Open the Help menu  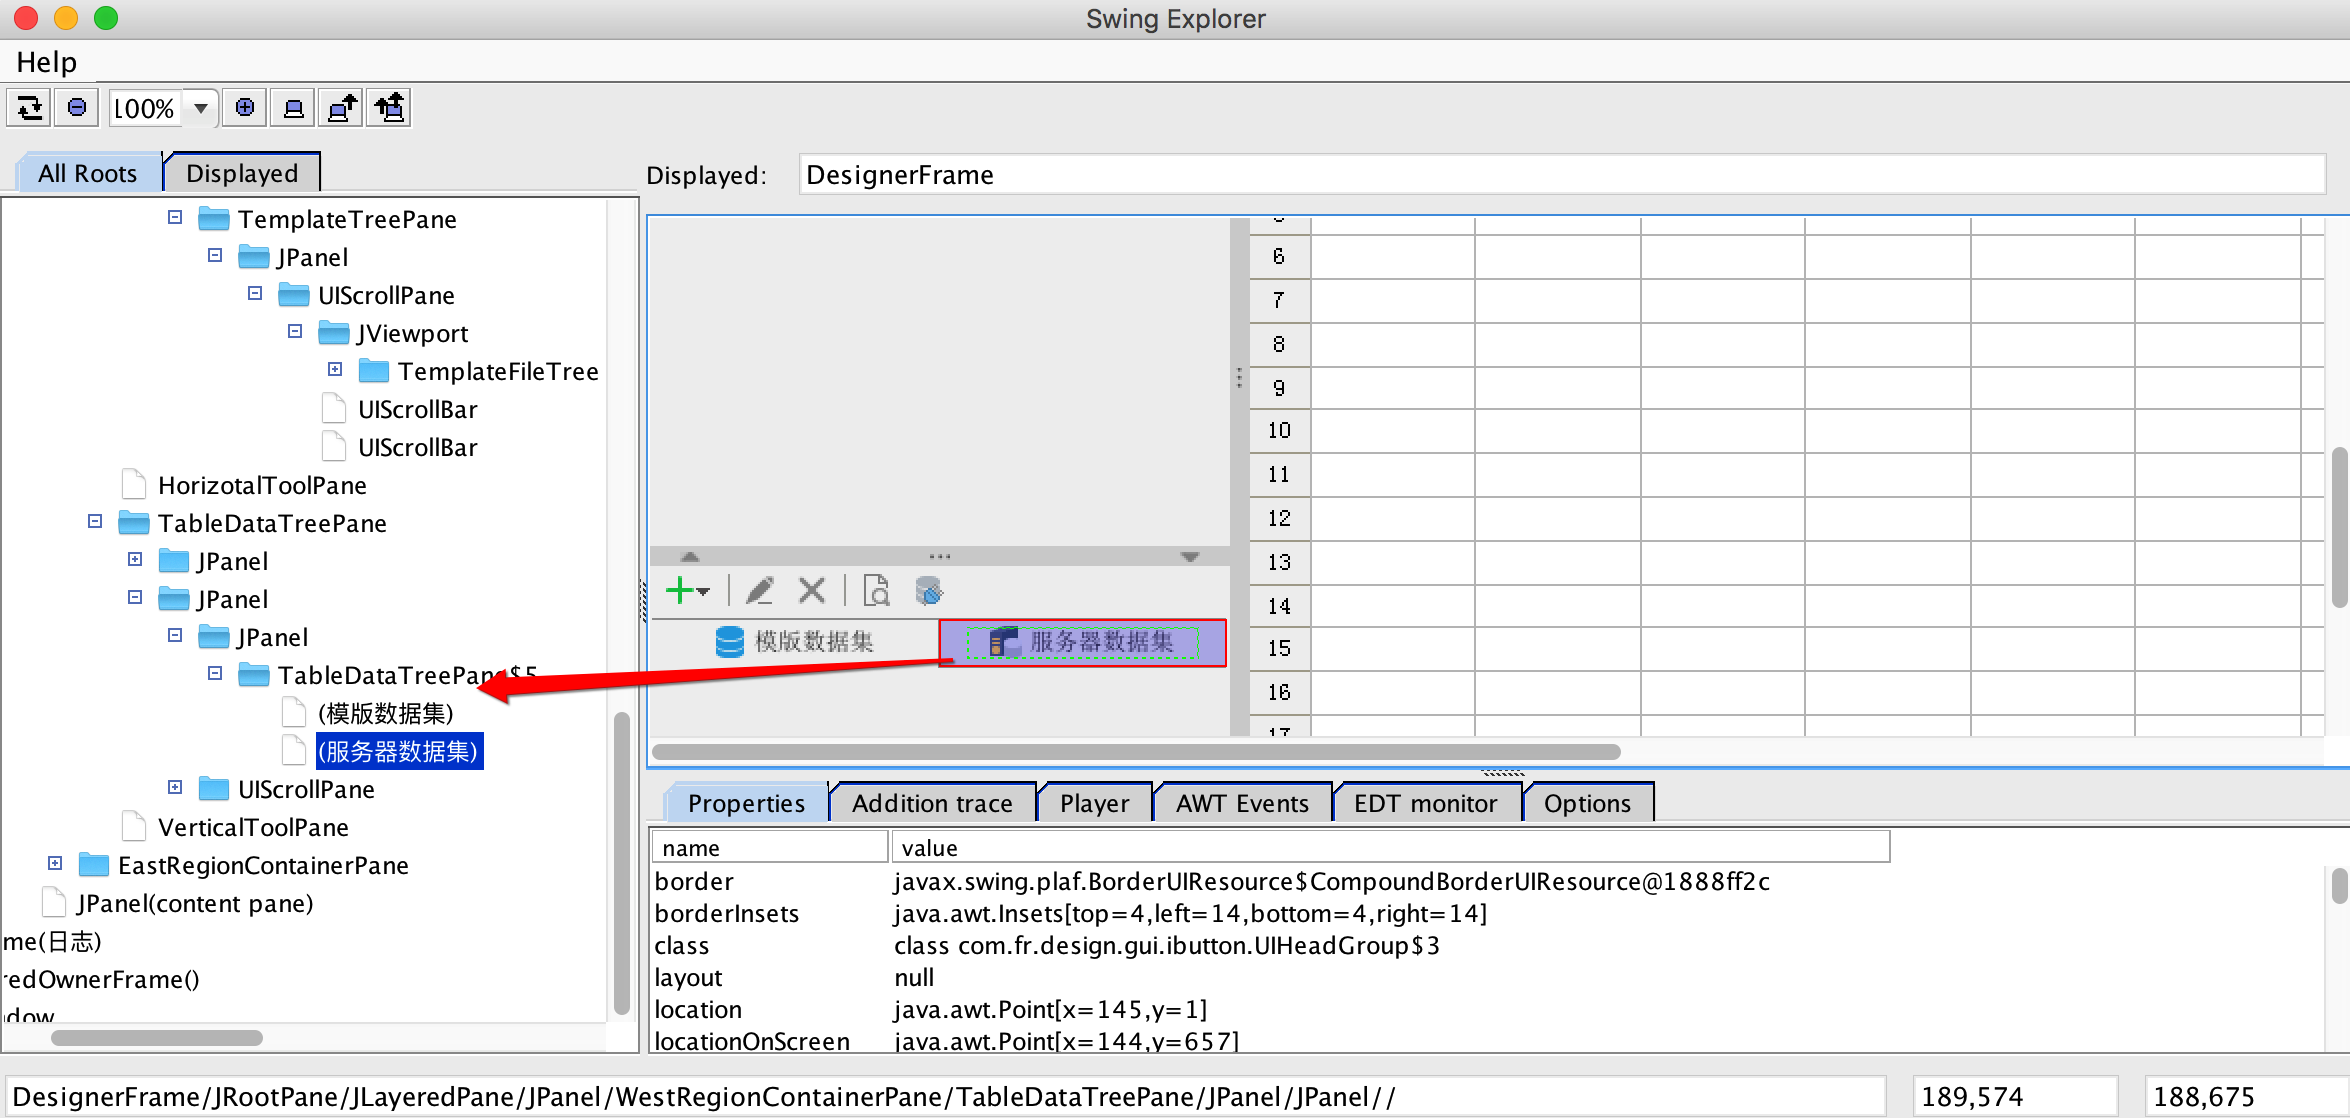click(x=46, y=62)
